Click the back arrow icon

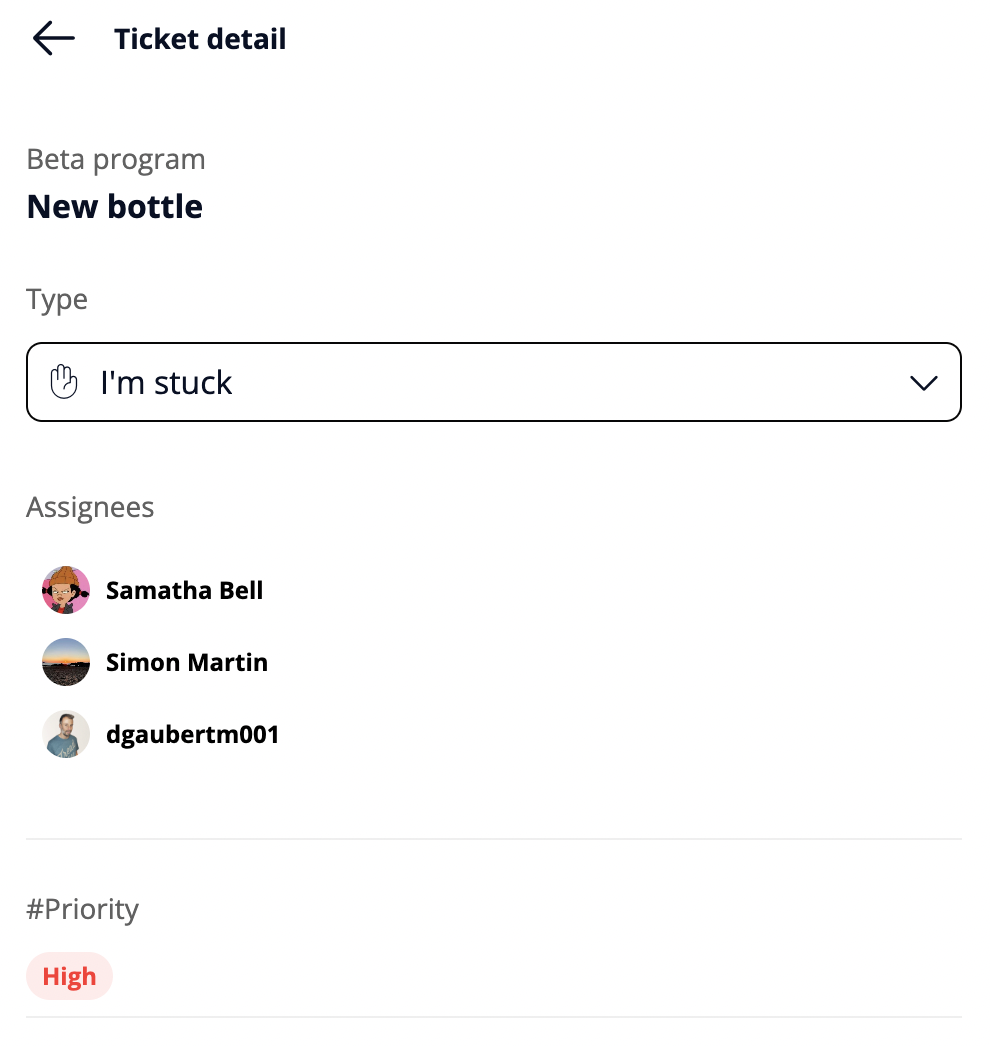point(54,39)
